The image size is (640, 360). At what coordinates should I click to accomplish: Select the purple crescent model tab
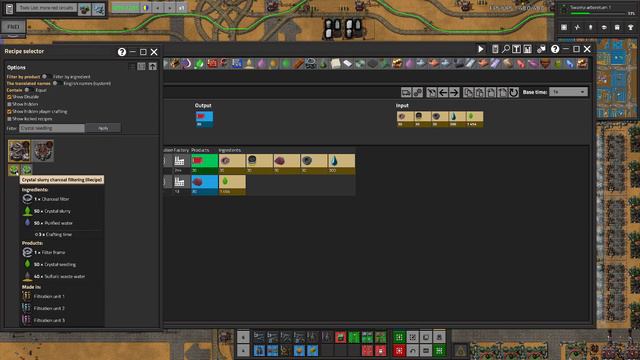point(187,64)
